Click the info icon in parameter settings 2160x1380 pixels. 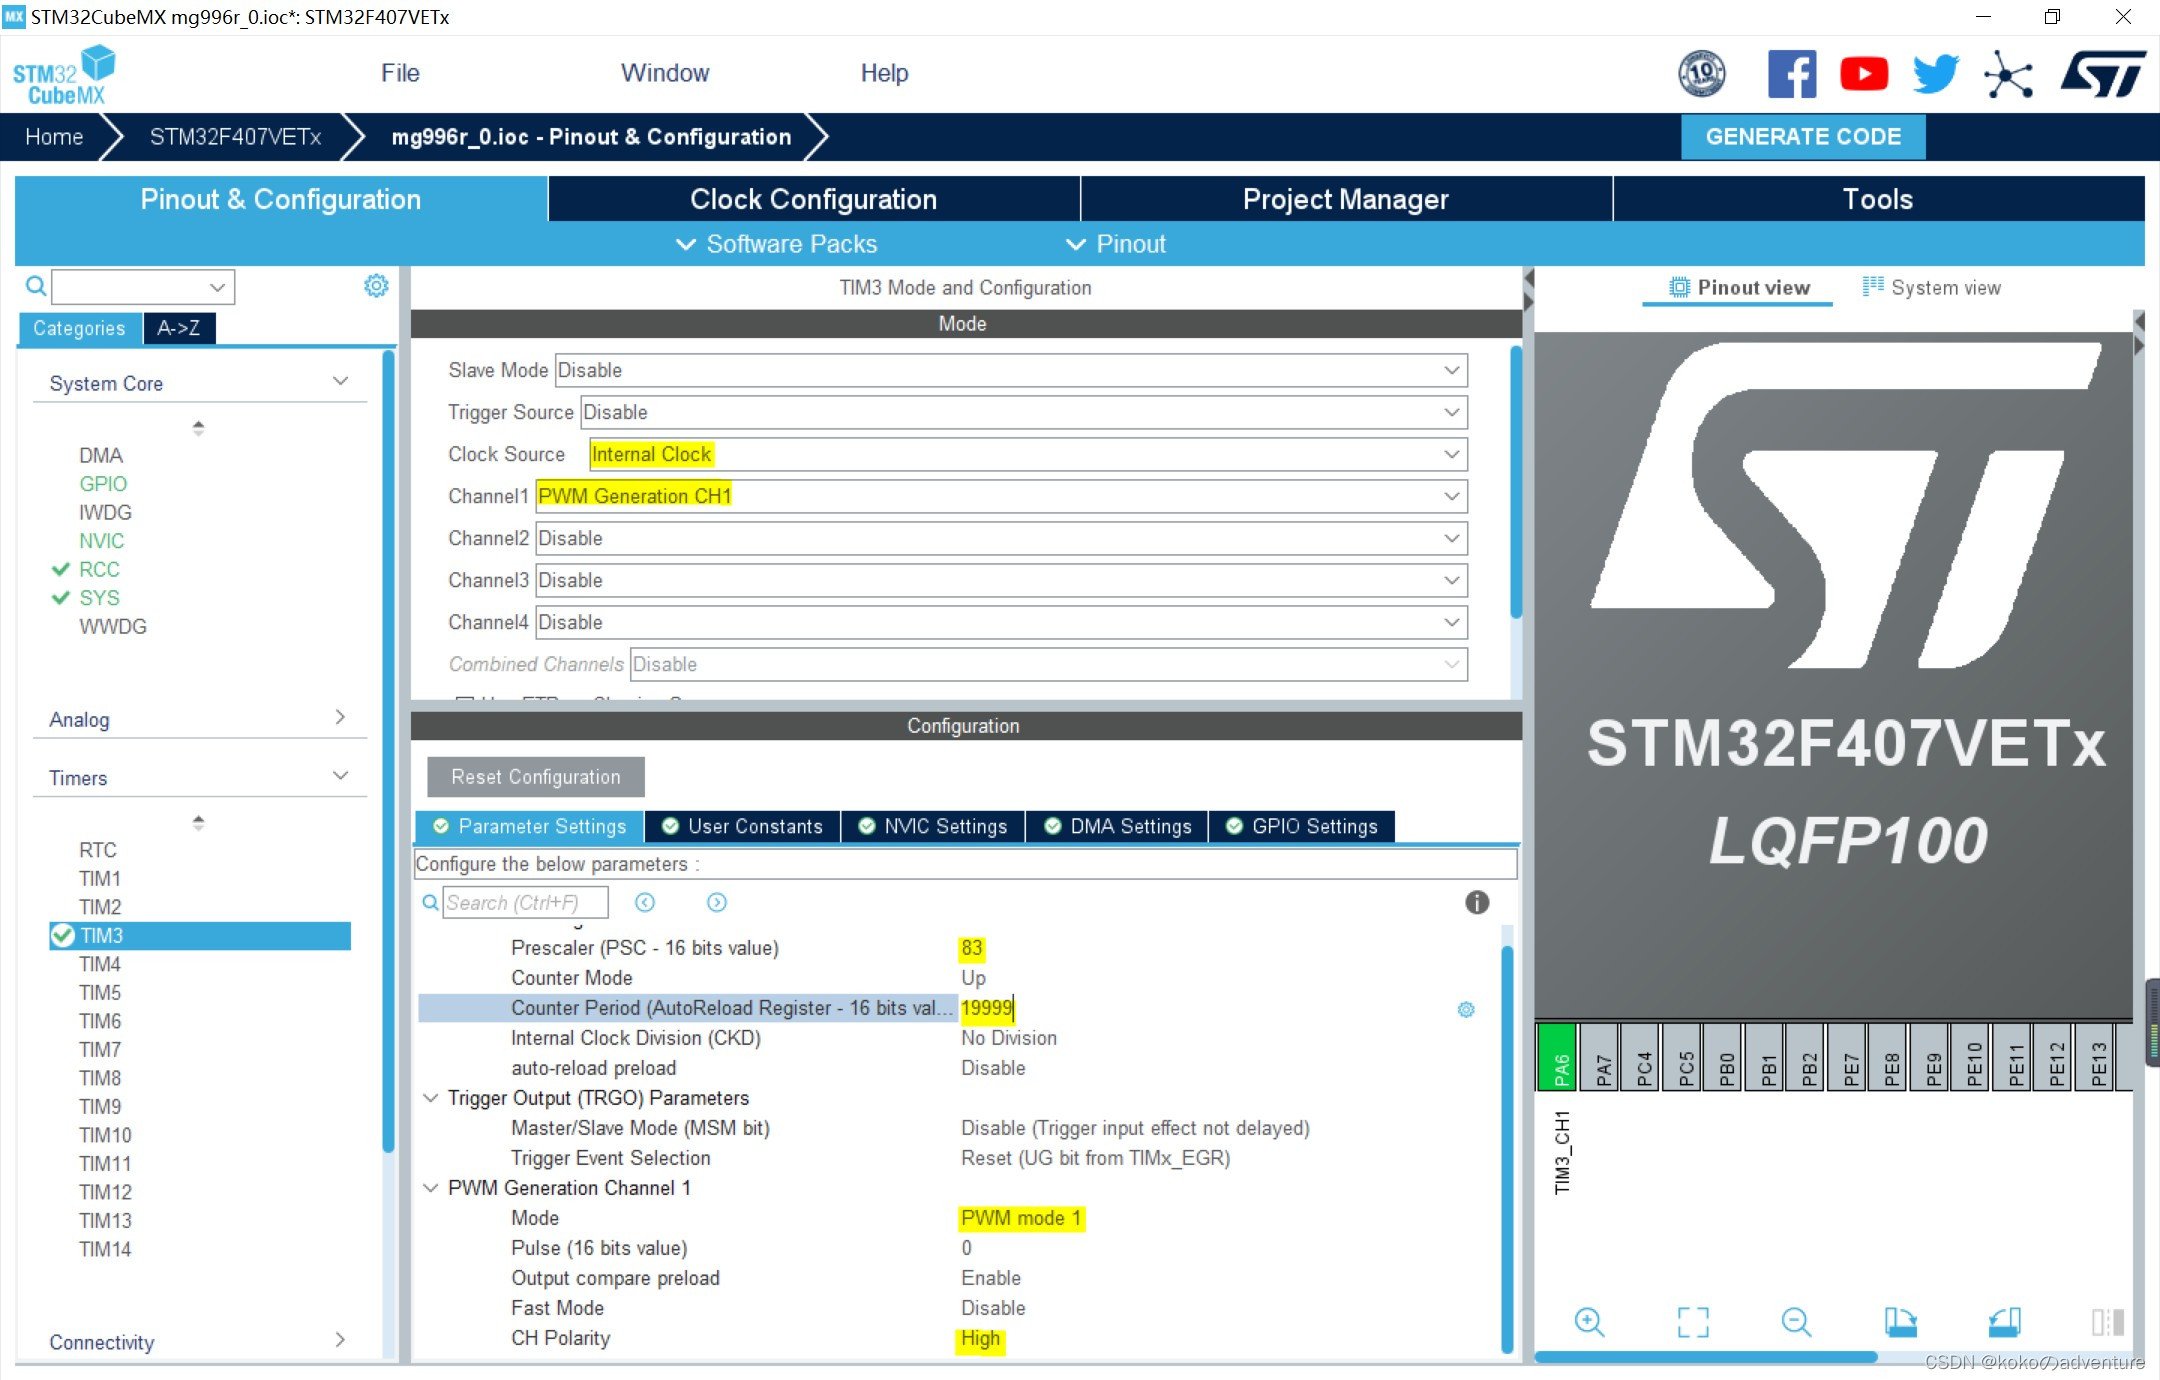[x=1477, y=903]
